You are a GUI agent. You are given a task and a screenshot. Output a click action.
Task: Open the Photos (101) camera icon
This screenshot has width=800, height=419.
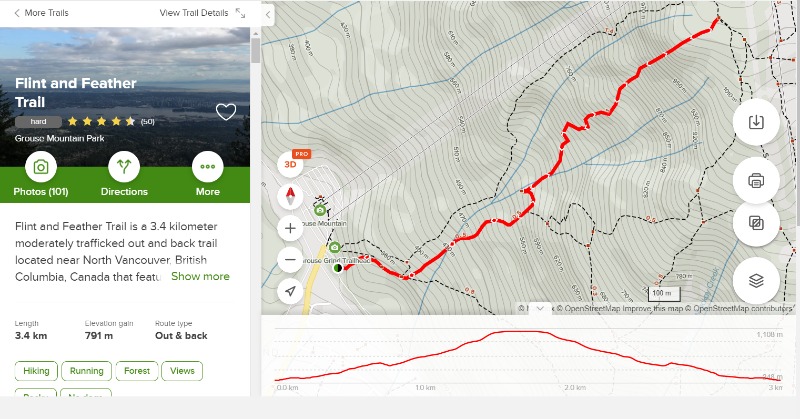(41, 167)
